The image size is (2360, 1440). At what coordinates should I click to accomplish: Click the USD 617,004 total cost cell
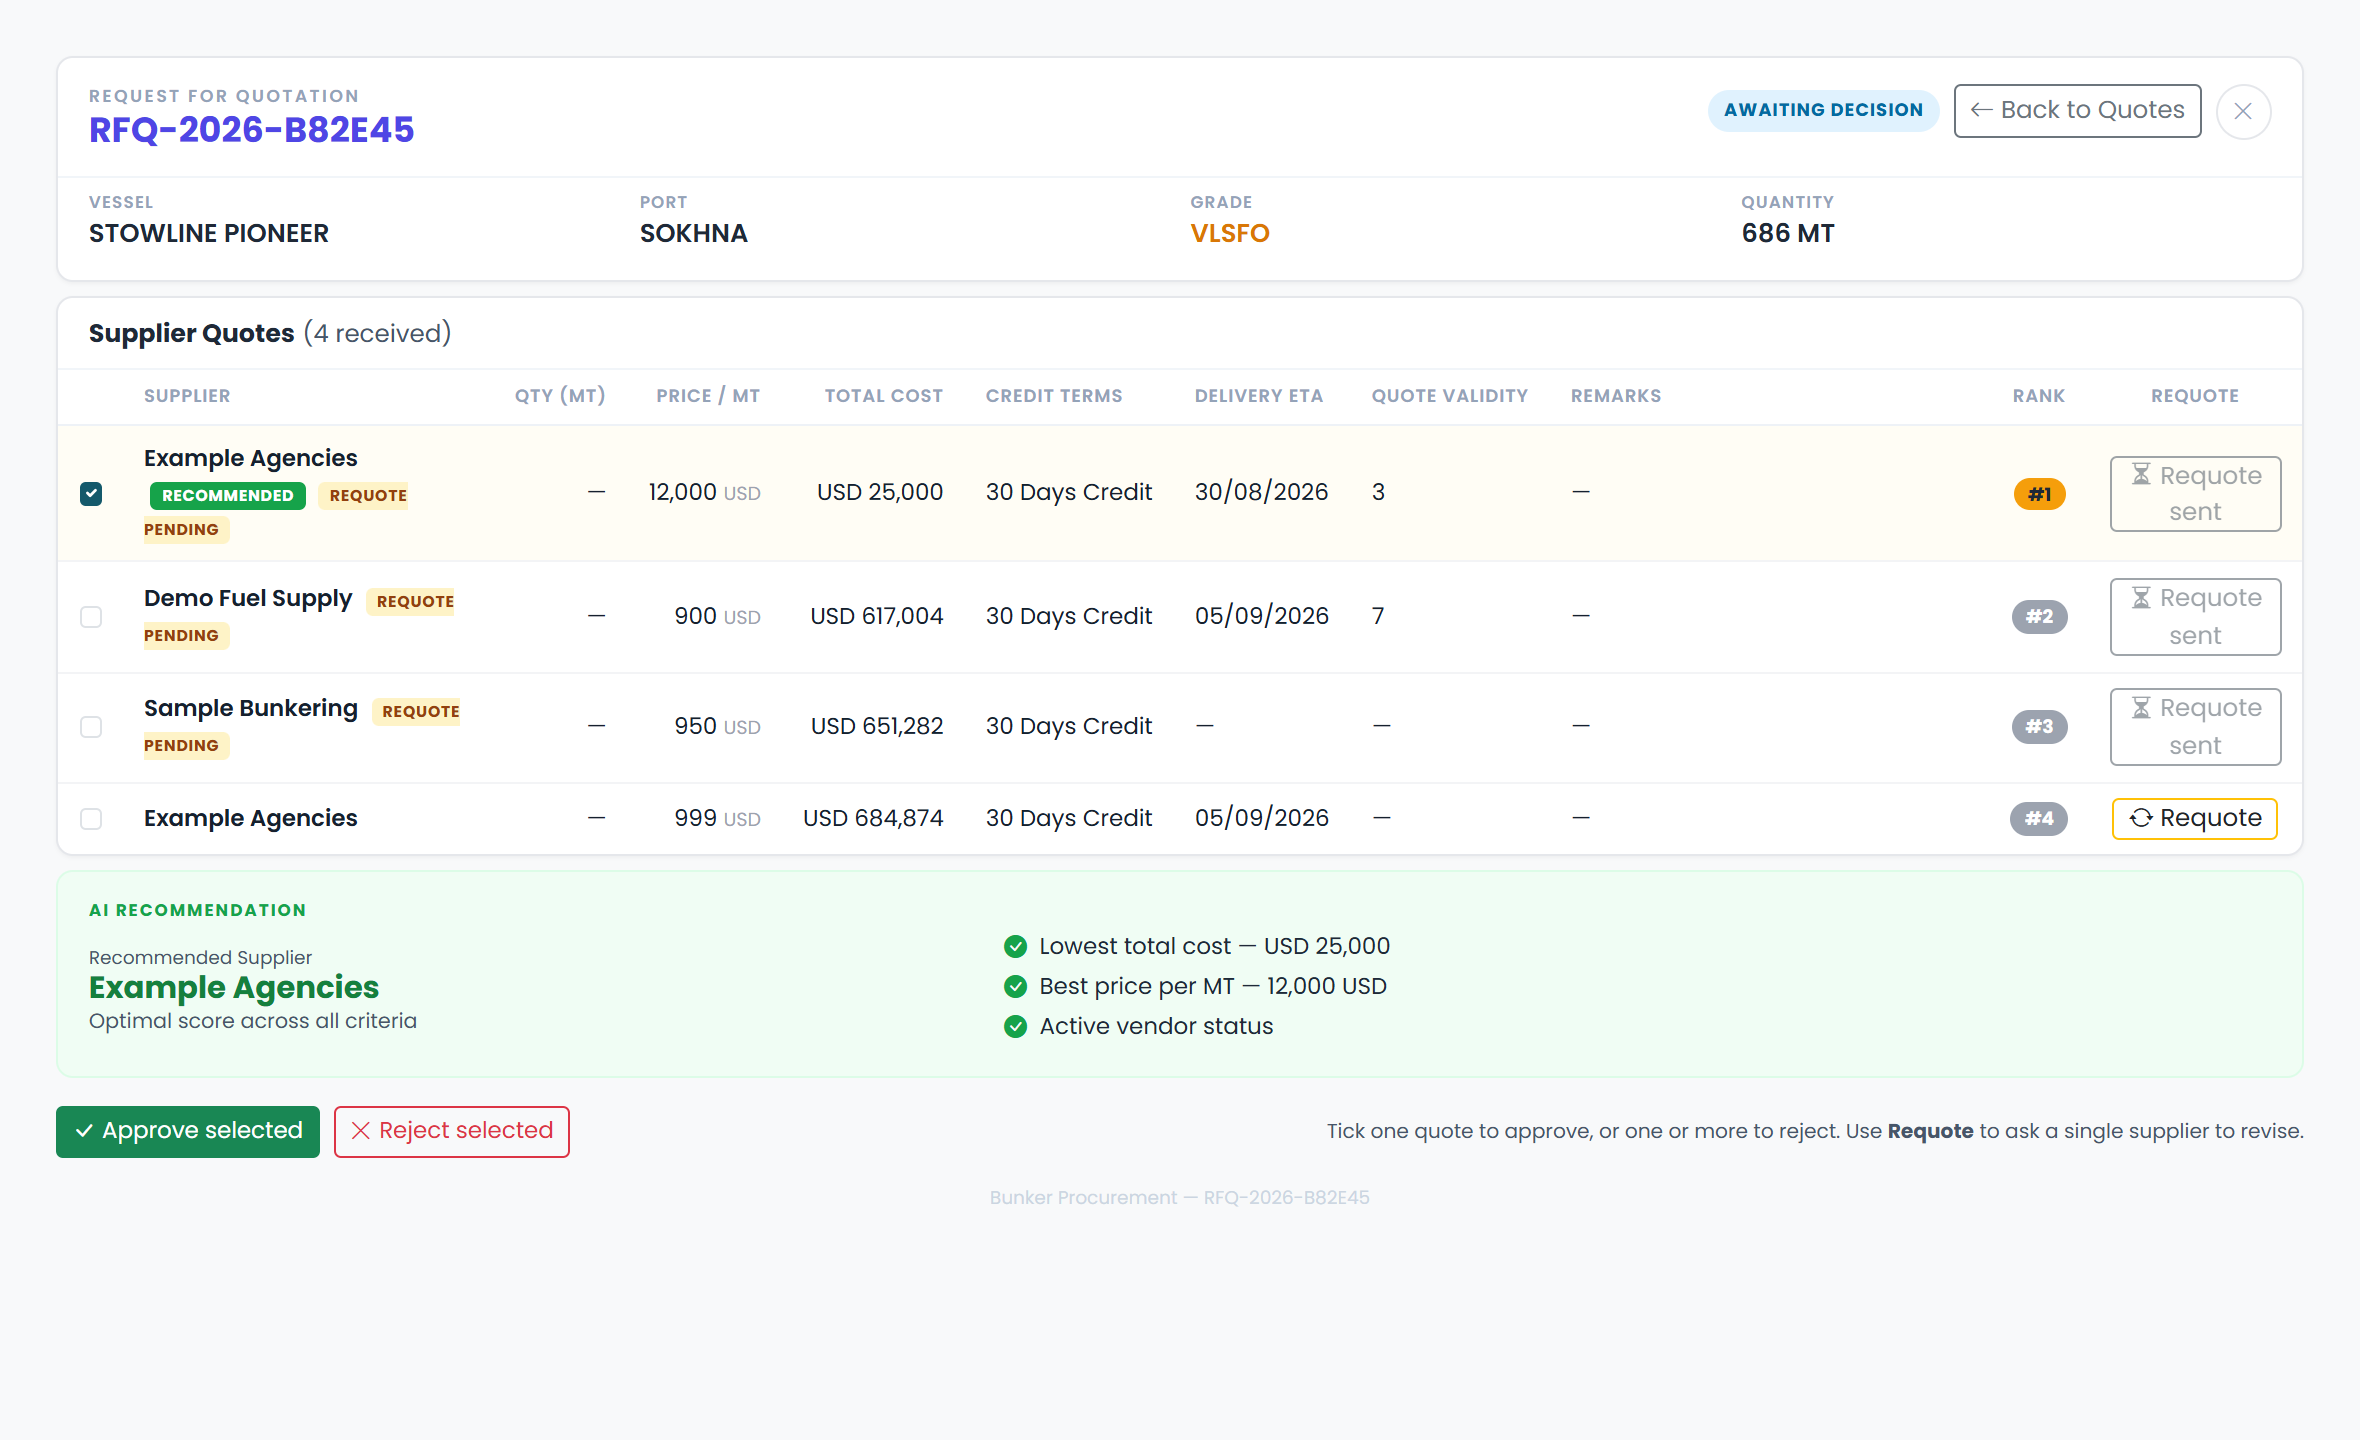pyautogui.click(x=877, y=616)
